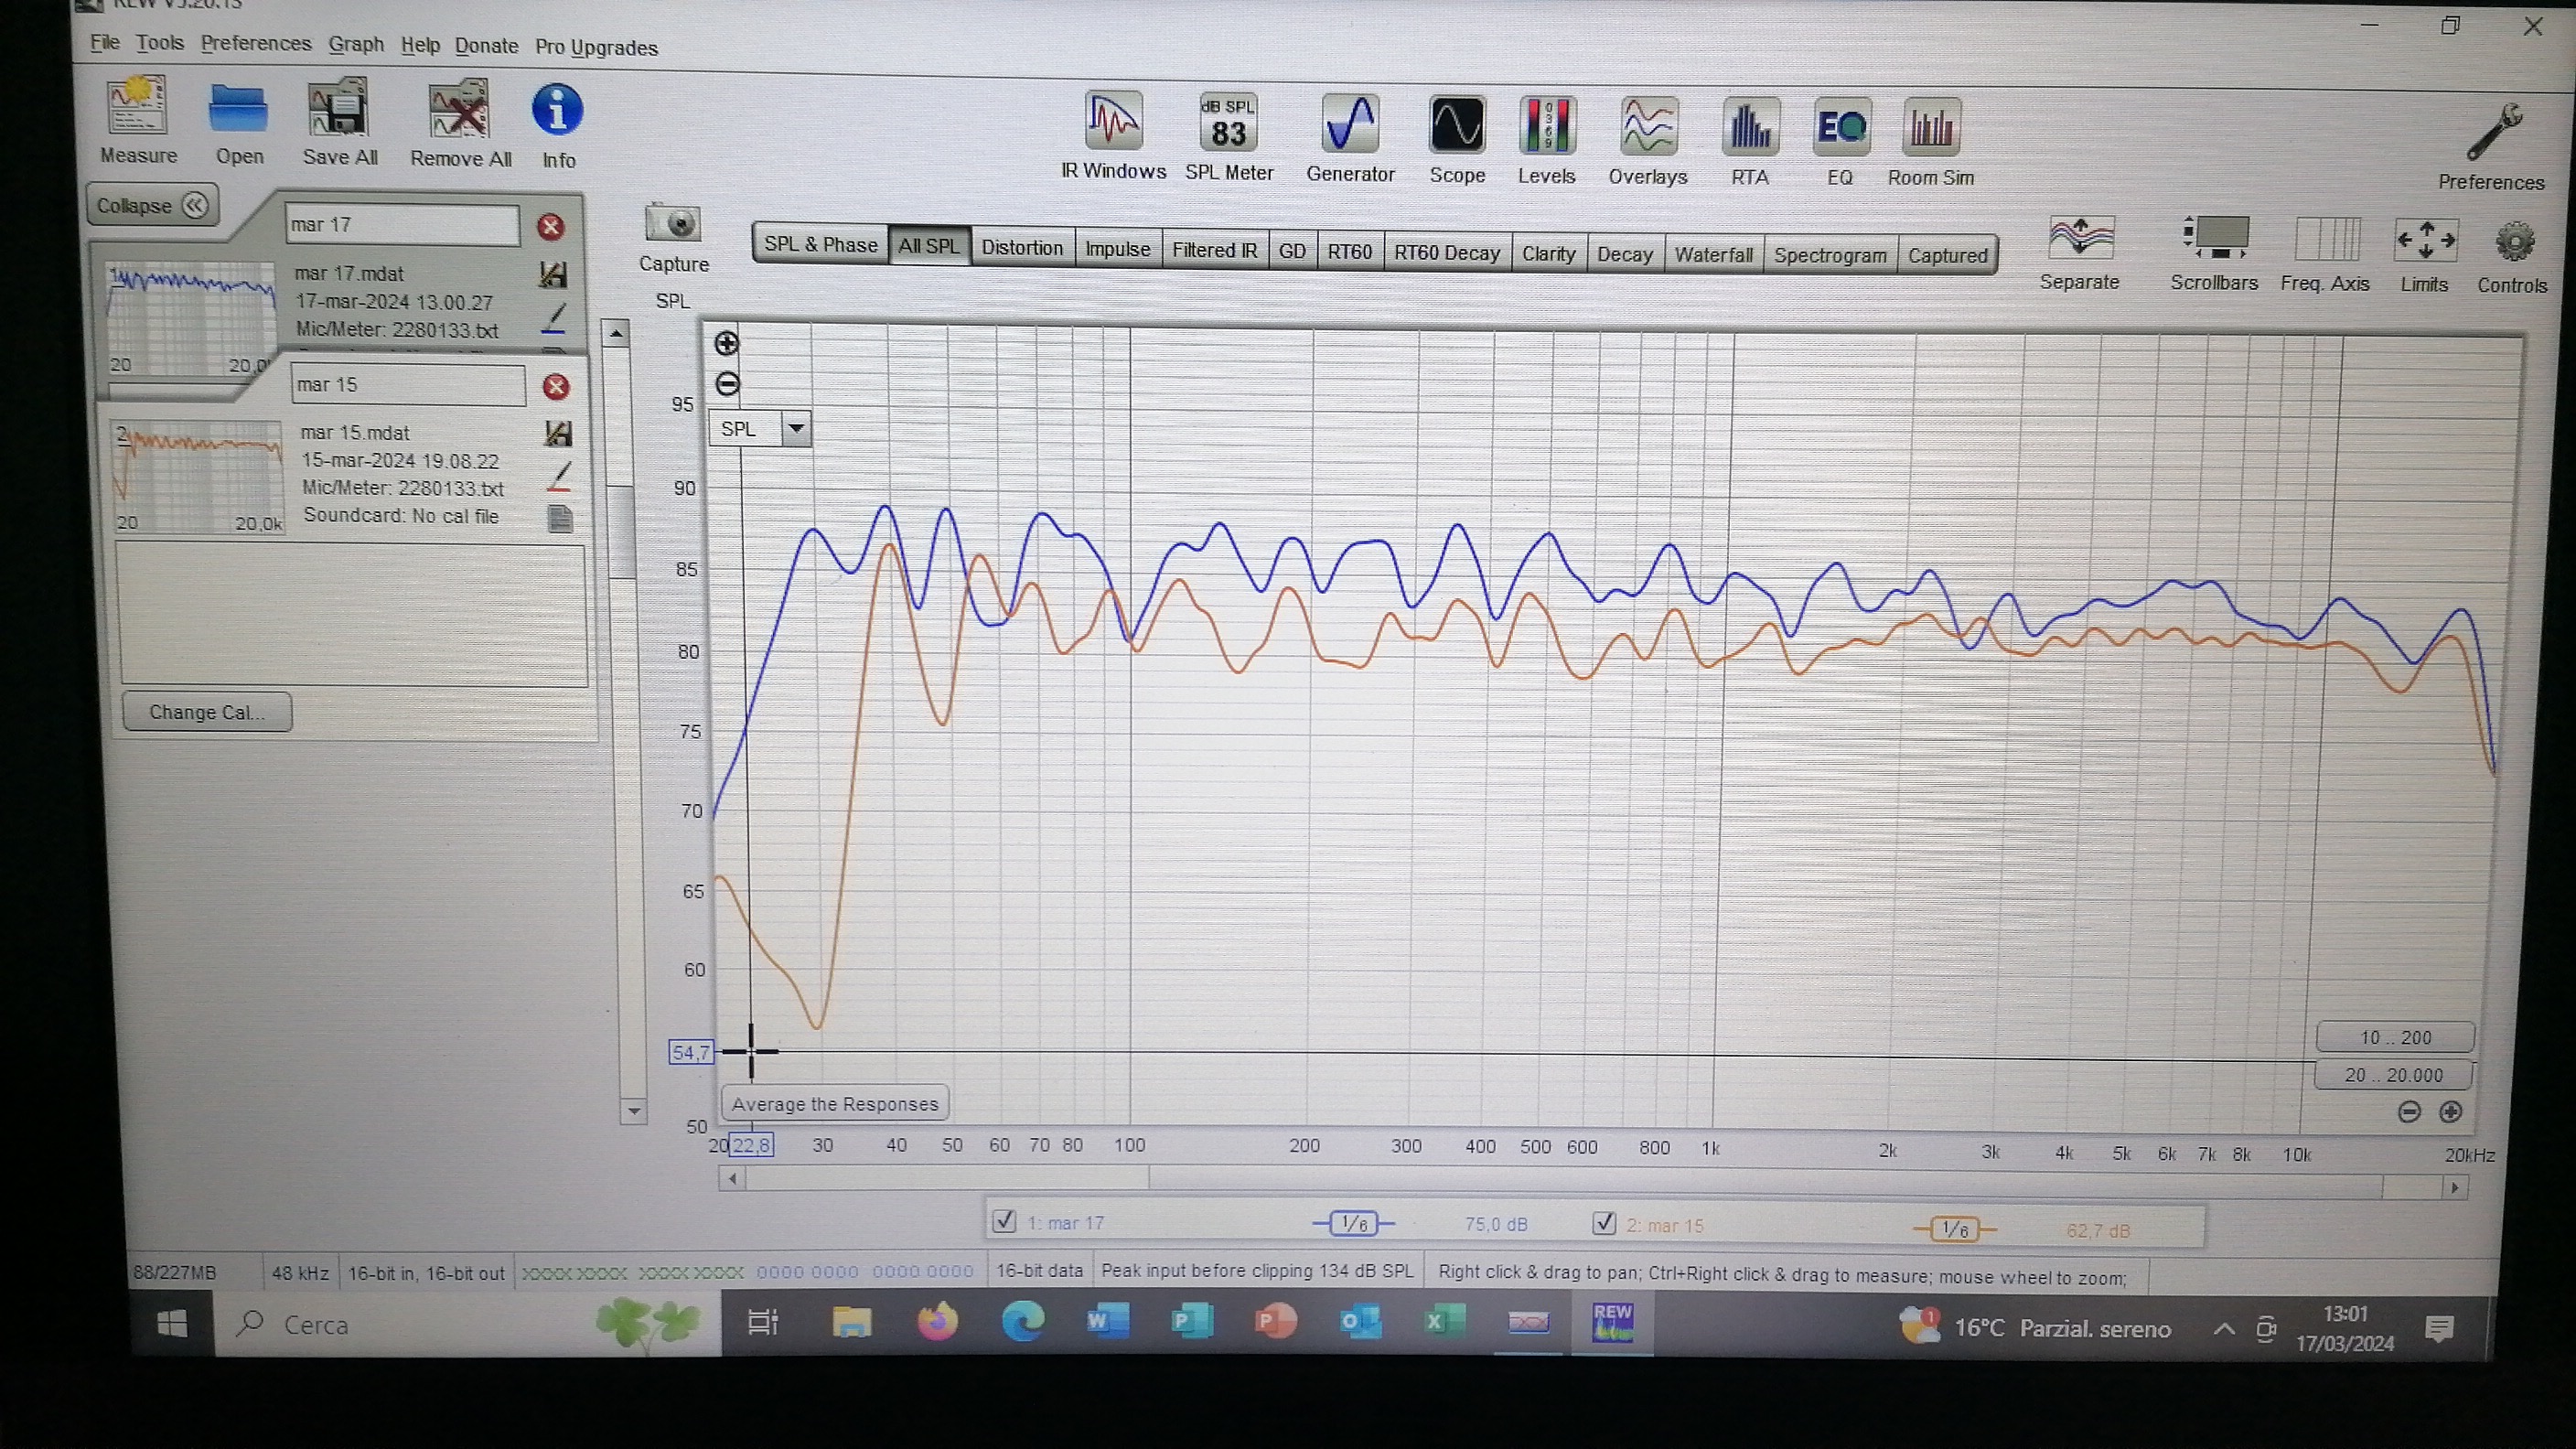The image size is (2576, 1449).
Task: Change mar 17 trace colour
Action: pos(554,319)
